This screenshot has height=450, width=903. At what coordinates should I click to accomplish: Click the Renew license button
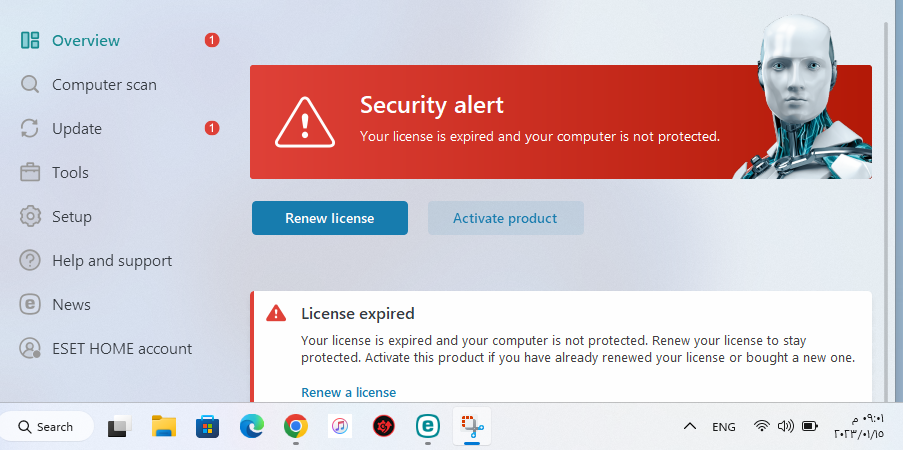point(330,218)
